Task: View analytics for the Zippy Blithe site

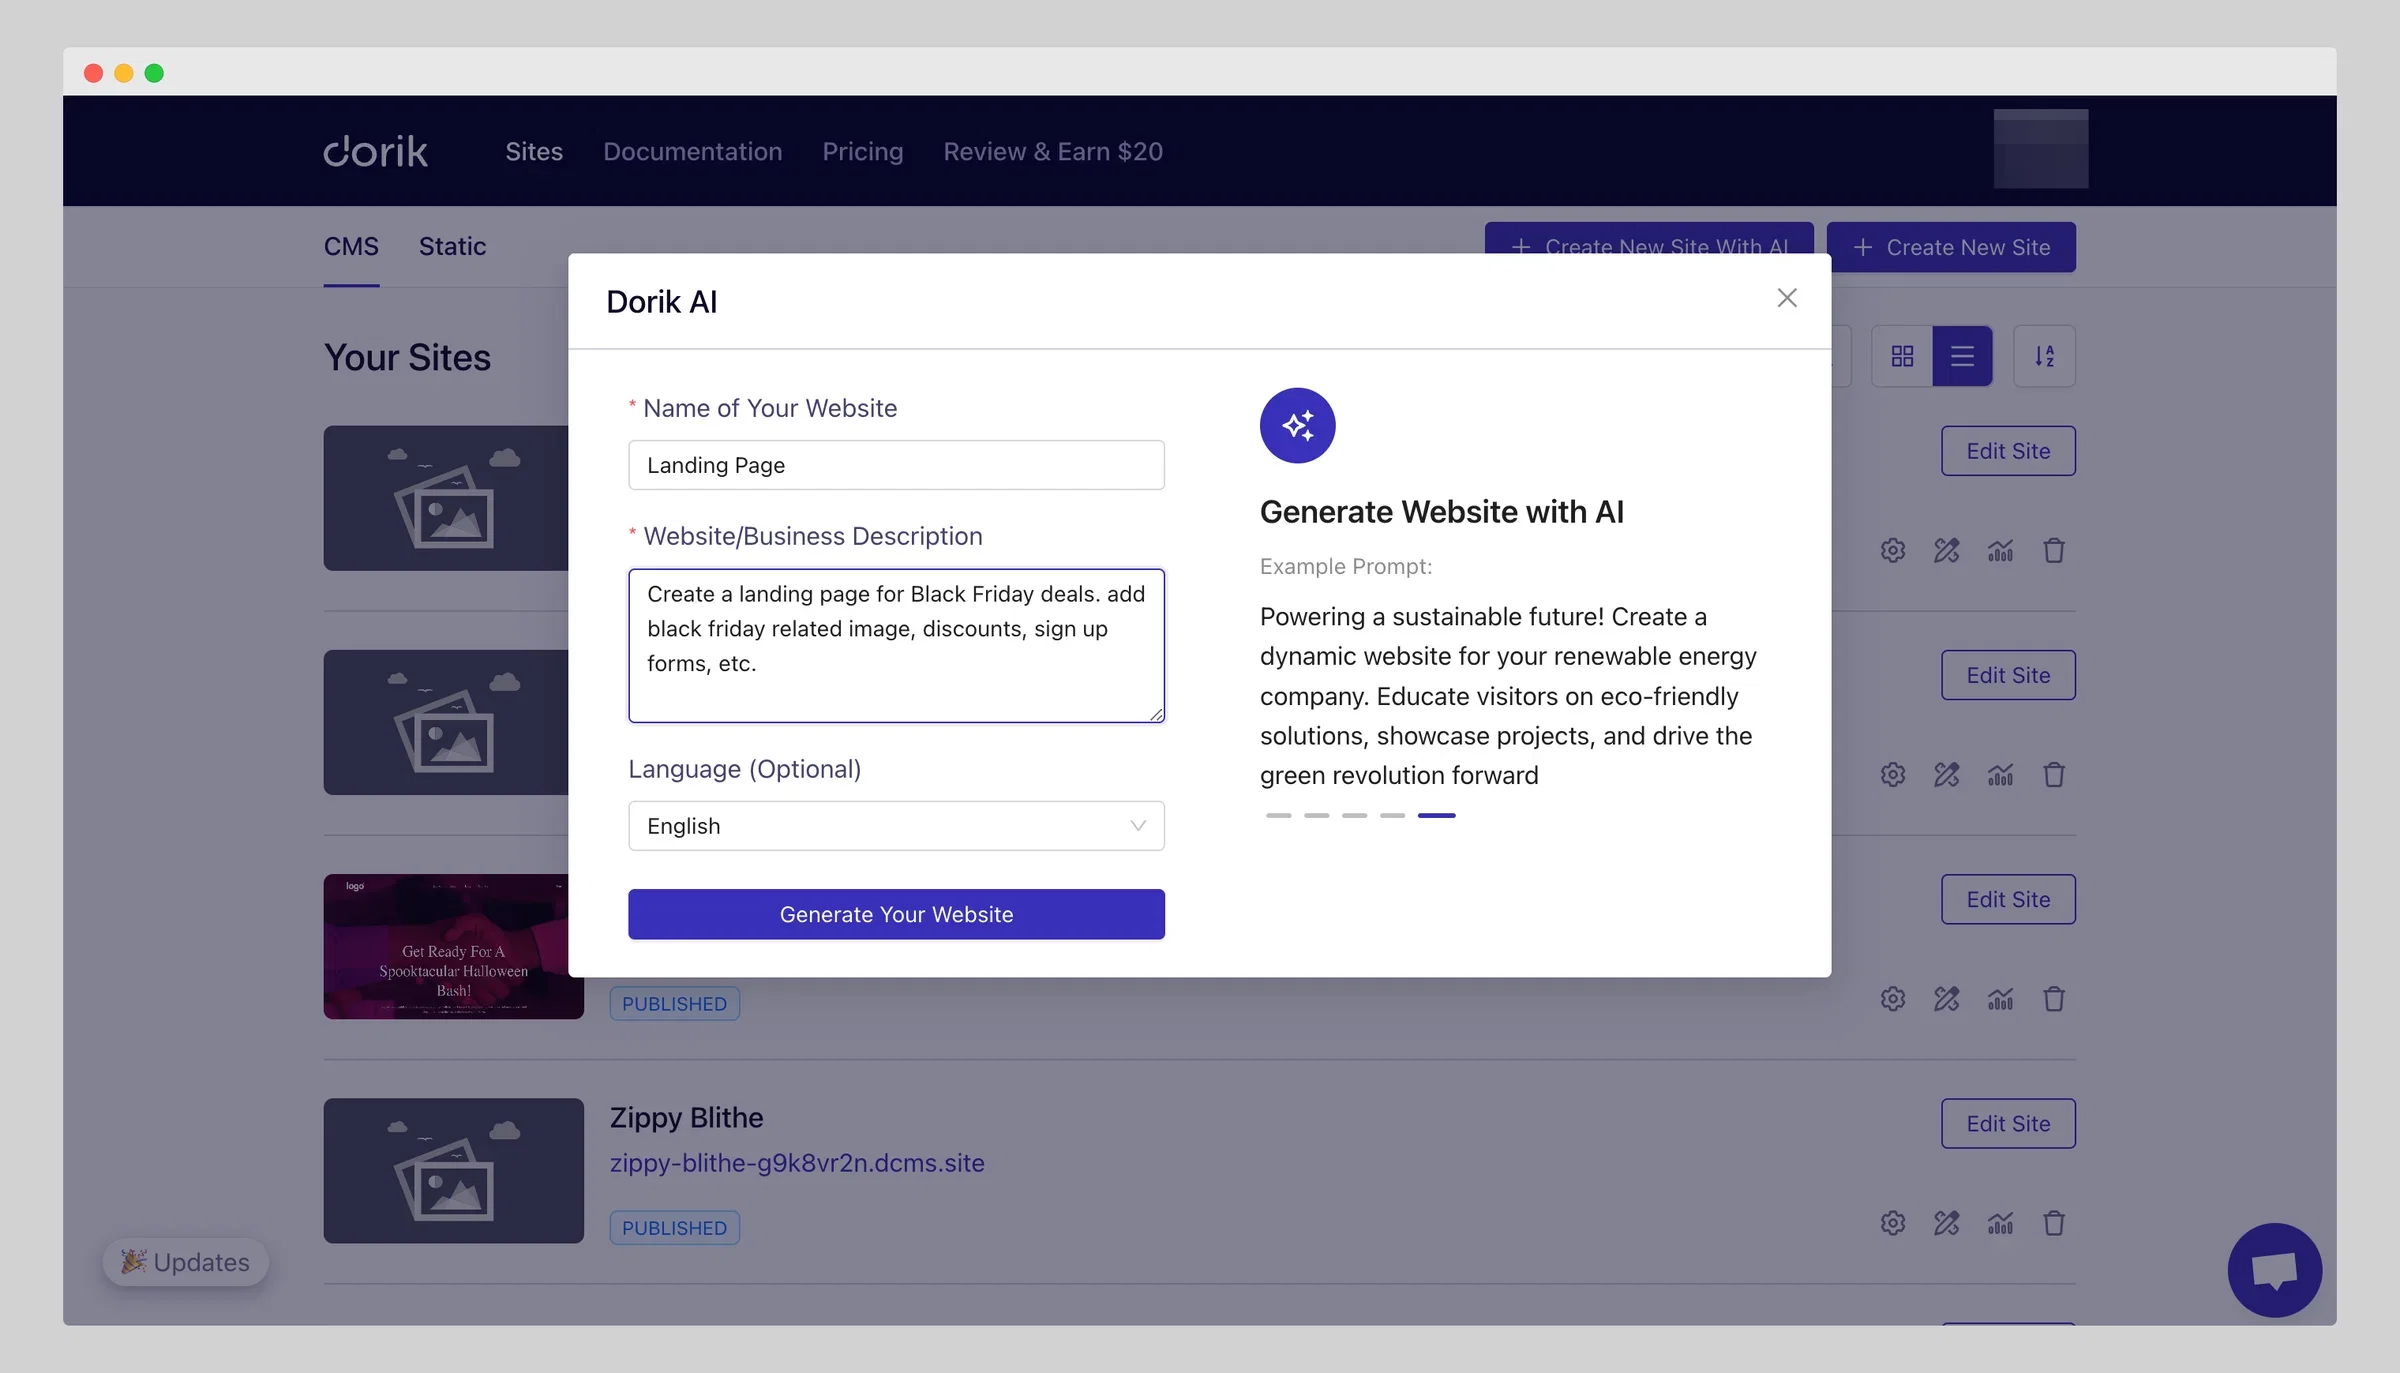Action: click(2000, 1223)
